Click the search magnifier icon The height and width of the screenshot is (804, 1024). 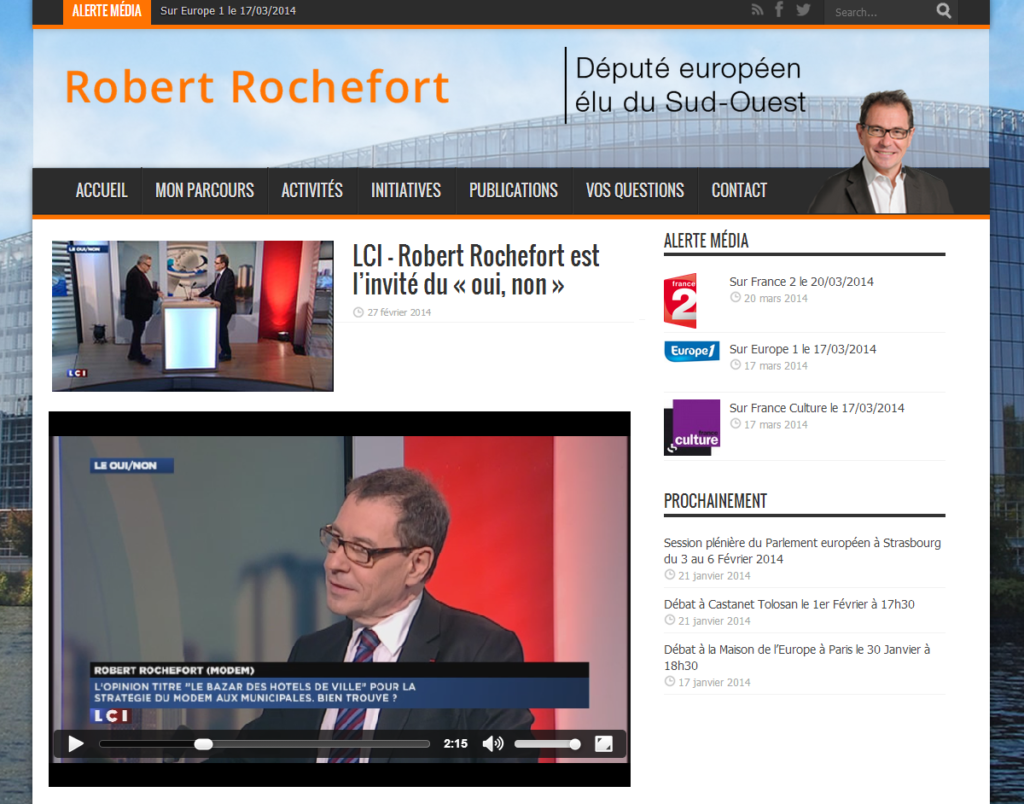coord(944,11)
